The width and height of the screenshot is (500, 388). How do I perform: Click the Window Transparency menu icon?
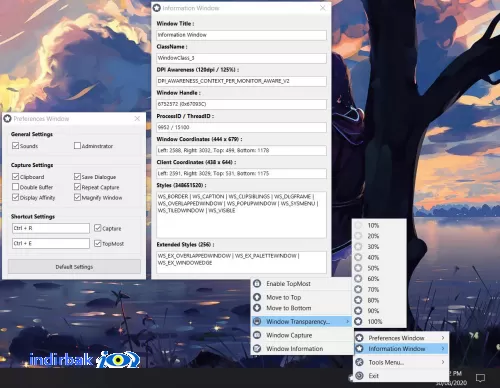coord(257,321)
